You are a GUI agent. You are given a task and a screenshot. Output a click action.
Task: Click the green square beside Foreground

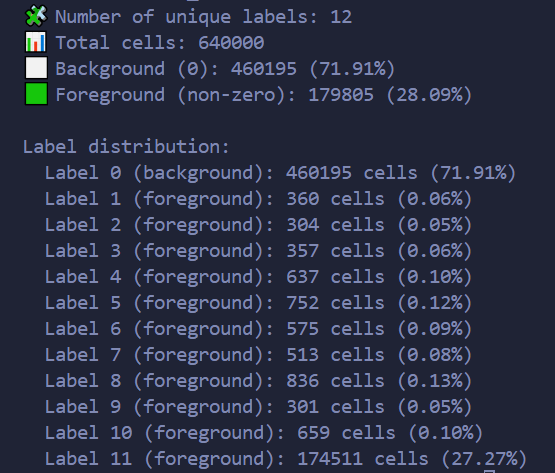36,94
